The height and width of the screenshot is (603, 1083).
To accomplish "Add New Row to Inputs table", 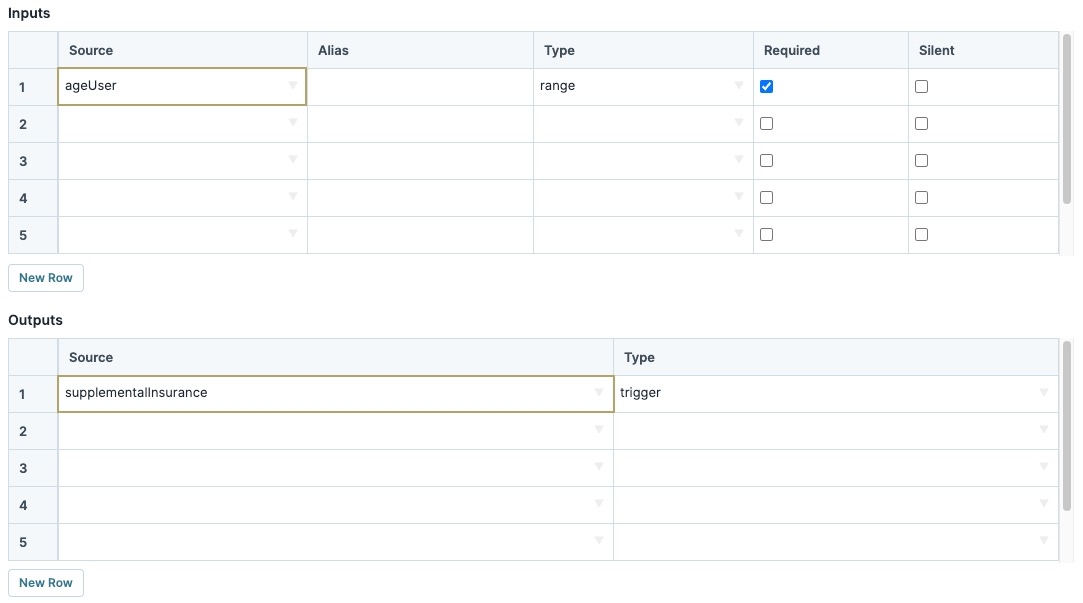I will pyautogui.click(x=46, y=278).
